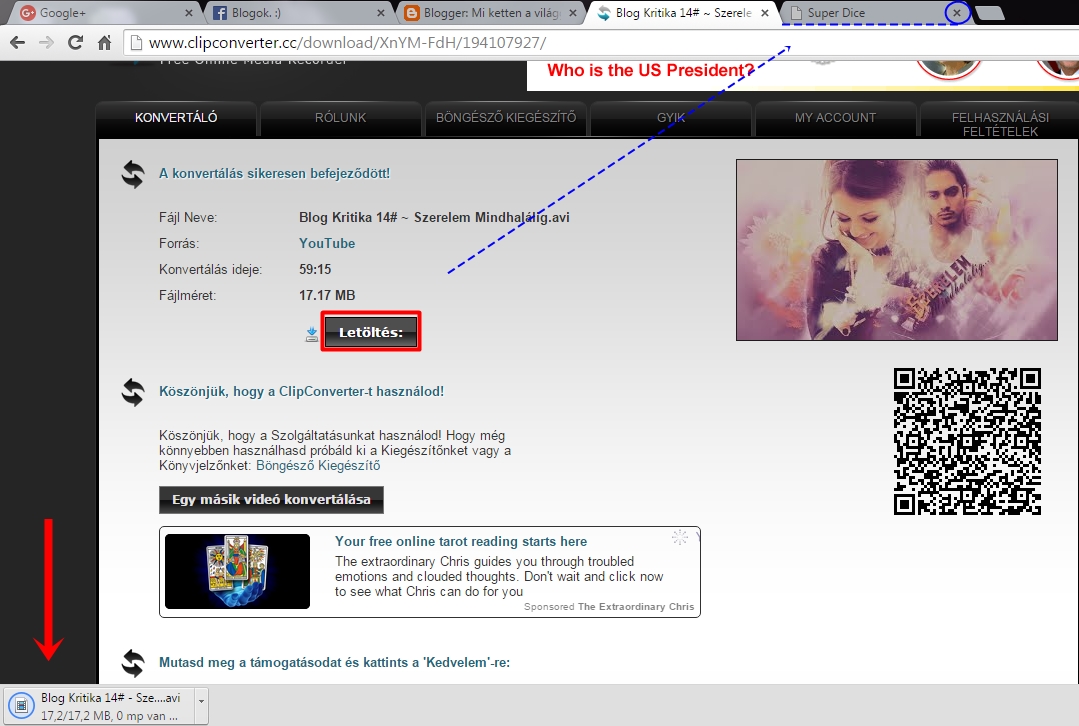Click the YouTube source link
The image size is (1079, 726).
327,243
